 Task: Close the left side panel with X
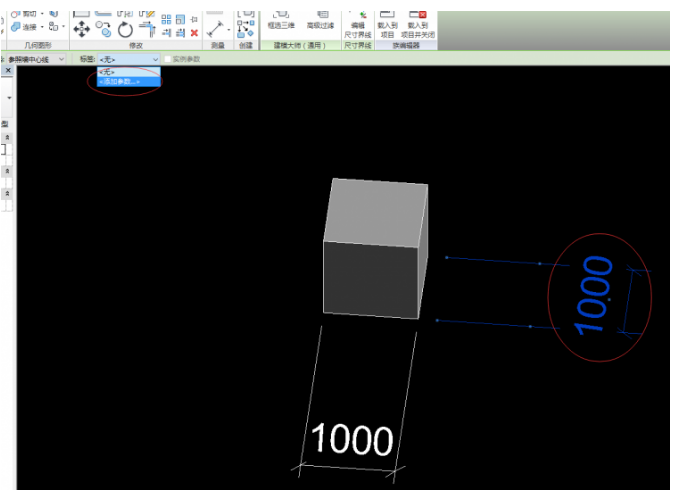point(8,71)
